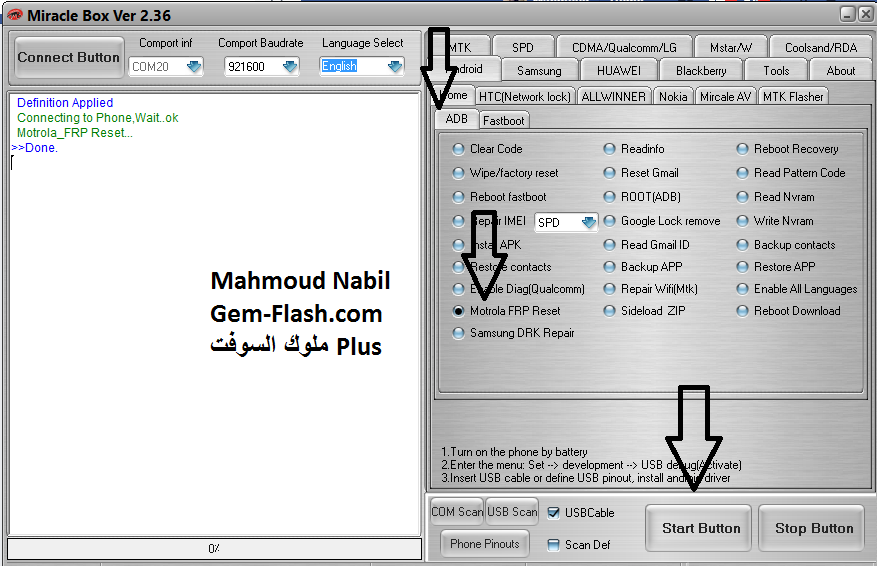This screenshot has height=566, width=877.
Task: Toggle the USBCable checkbox
Action: [x=553, y=513]
